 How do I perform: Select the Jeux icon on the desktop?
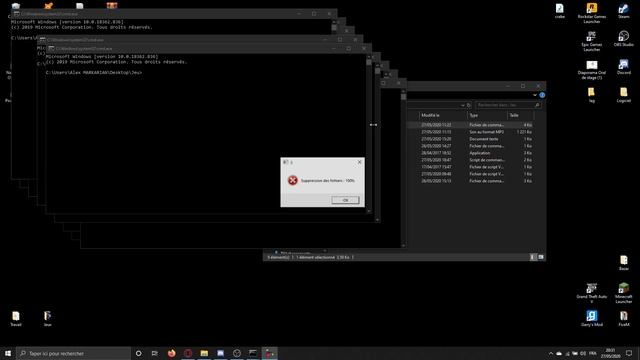tap(47, 319)
